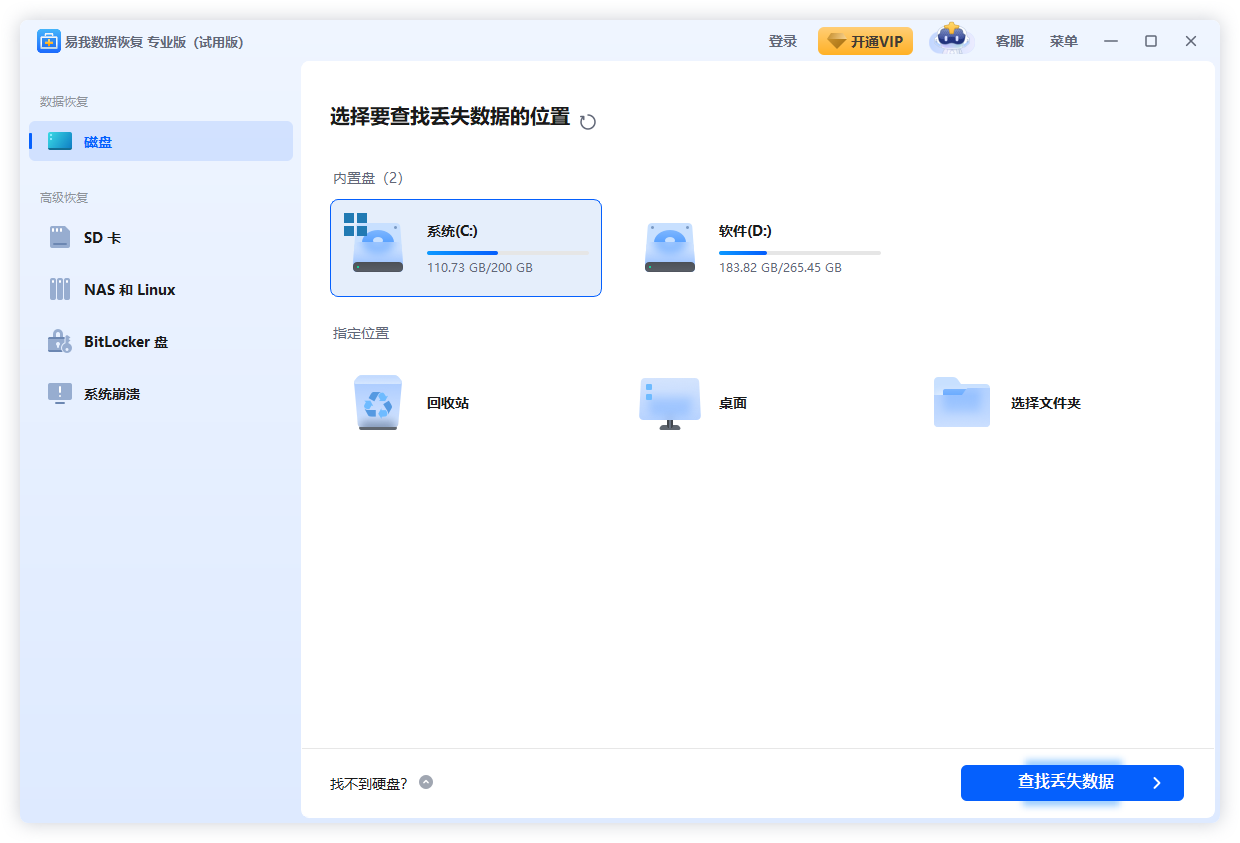Open the 登录 login menu item
Screen dimensions: 1240x843
click(782, 40)
